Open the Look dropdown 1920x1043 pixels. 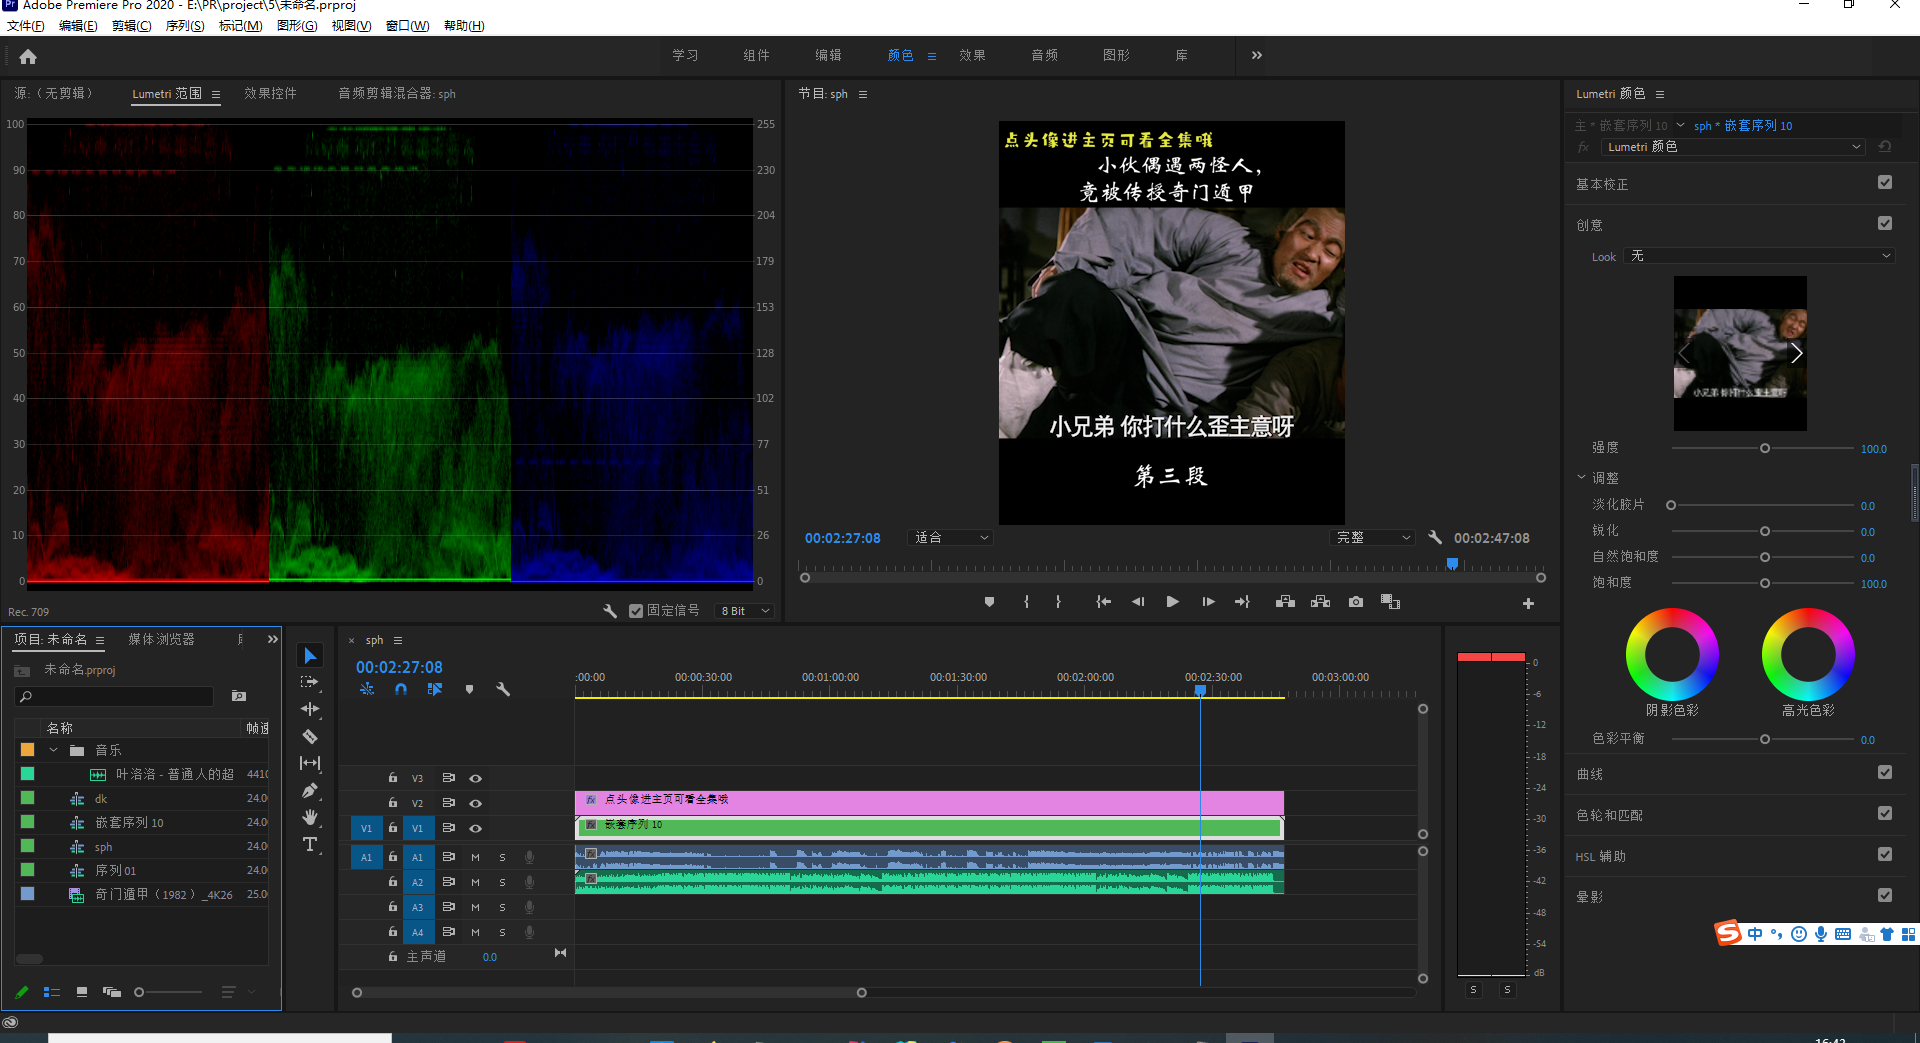(x=1760, y=257)
